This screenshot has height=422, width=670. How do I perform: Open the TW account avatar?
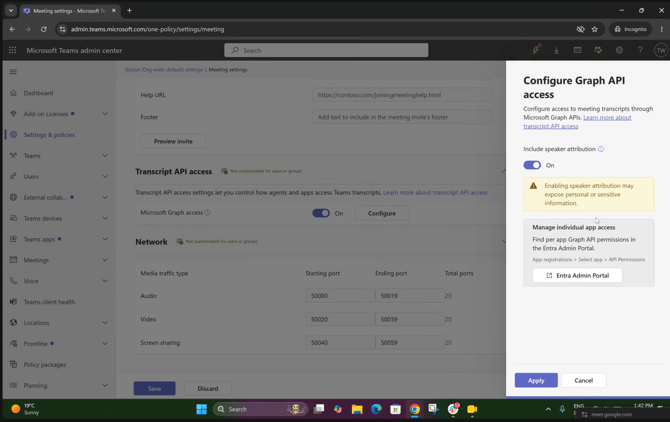[x=661, y=50]
